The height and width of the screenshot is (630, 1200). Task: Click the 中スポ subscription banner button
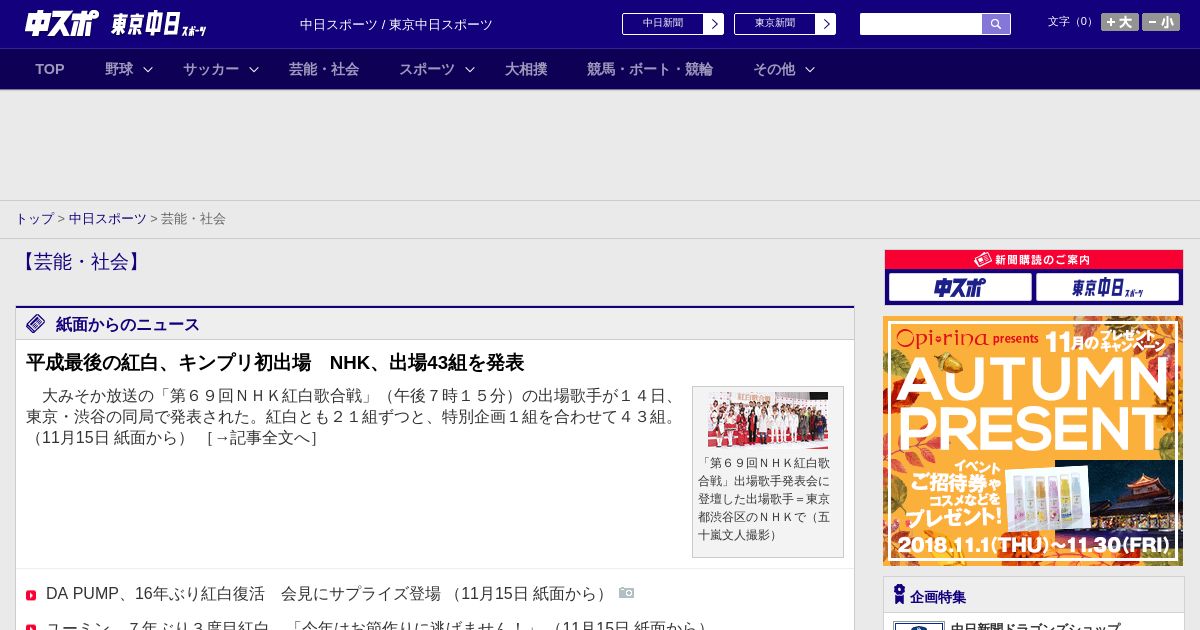960,288
